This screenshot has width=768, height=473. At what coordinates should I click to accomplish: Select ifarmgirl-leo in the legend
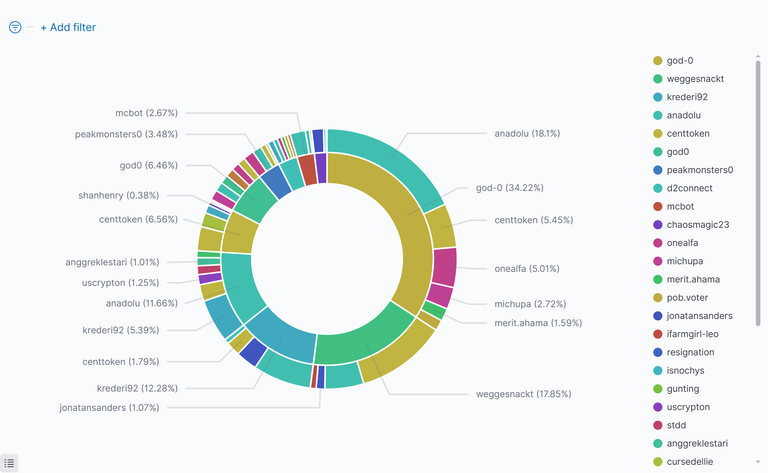[x=692, y=334]
